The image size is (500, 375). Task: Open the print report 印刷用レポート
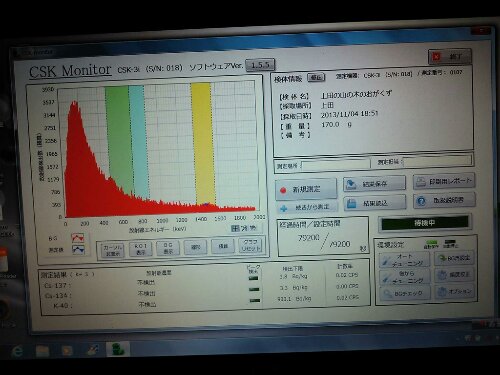[x=444, y=182]
